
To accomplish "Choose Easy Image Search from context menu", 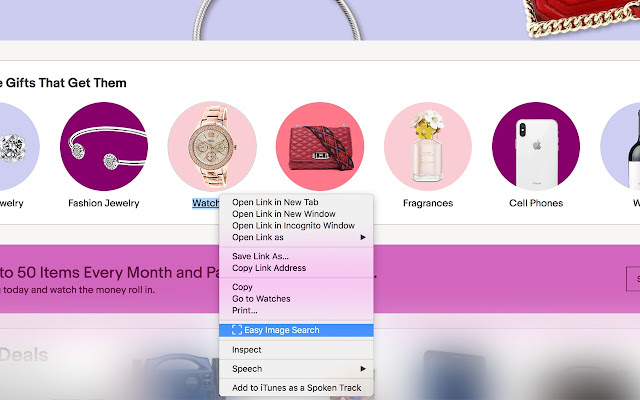I will (x=296, y=330).
